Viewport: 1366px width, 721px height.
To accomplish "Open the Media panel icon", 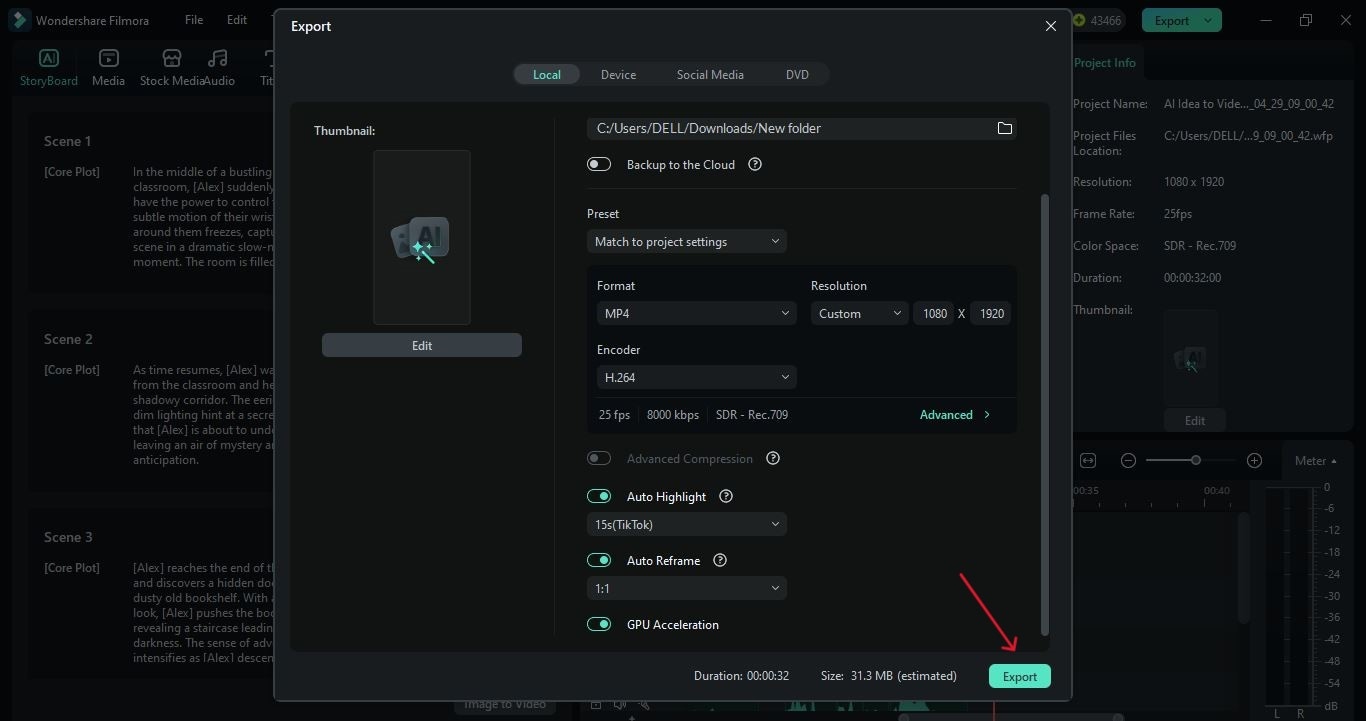I will (x=108, y=58).
